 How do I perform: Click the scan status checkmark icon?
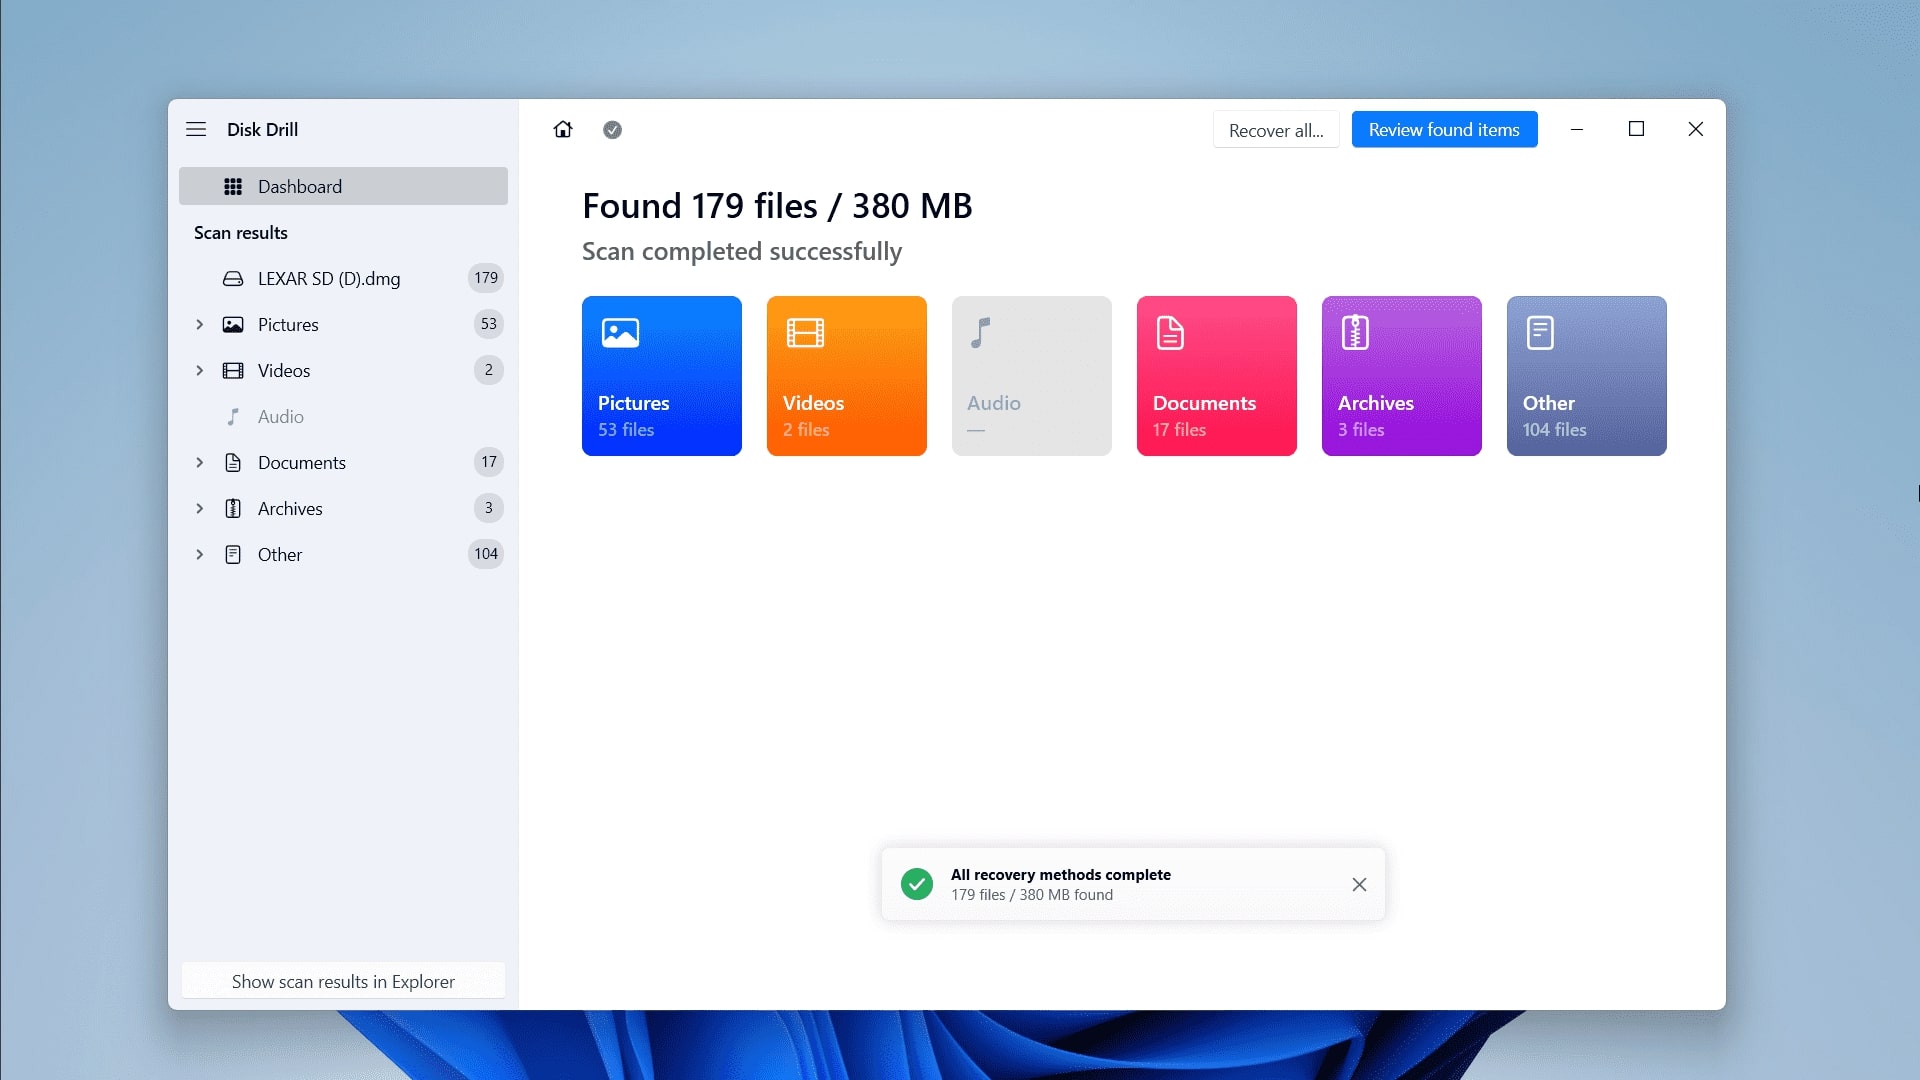coord(612,130)
